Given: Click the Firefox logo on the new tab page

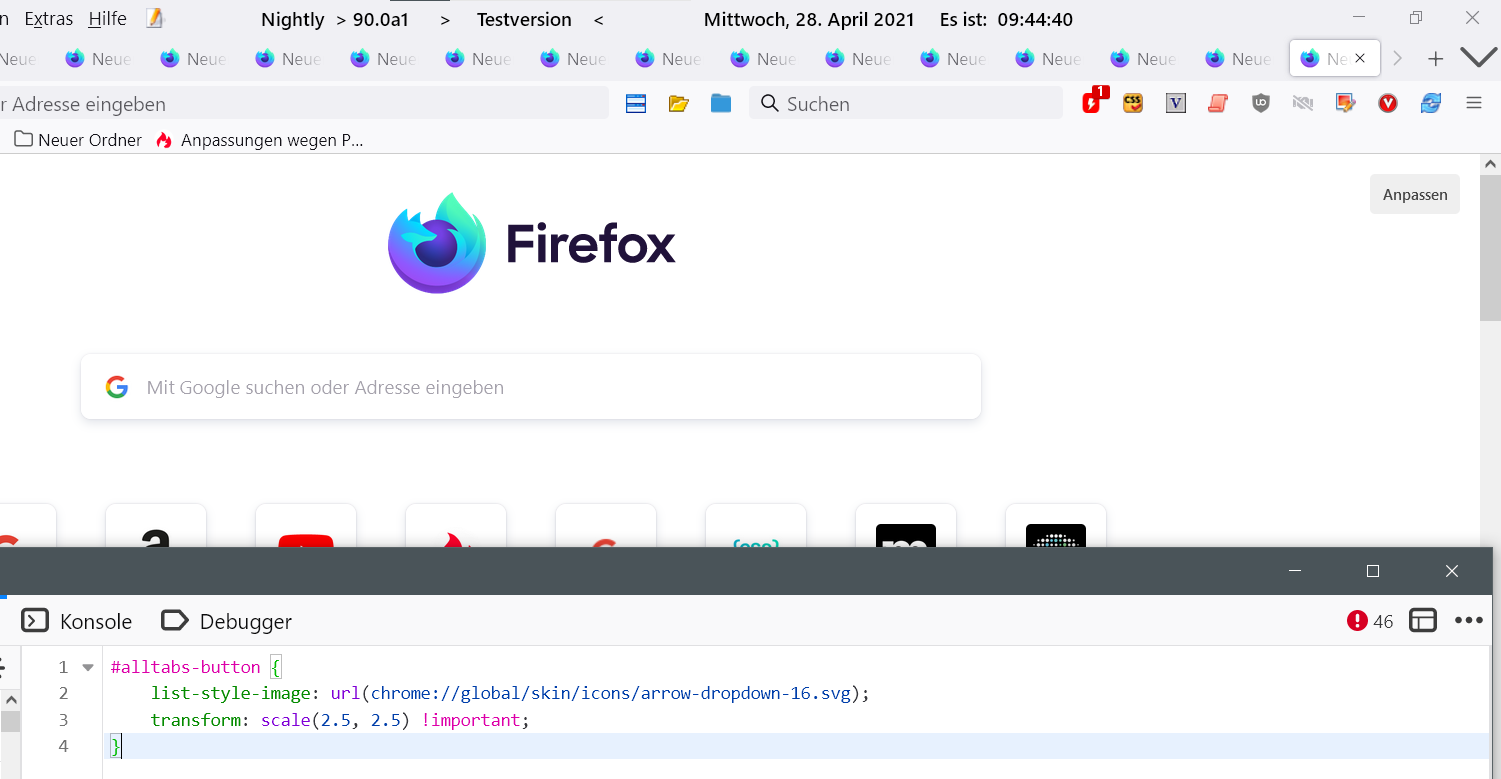Looking at the screenshot, I should (x=437, y=243).
